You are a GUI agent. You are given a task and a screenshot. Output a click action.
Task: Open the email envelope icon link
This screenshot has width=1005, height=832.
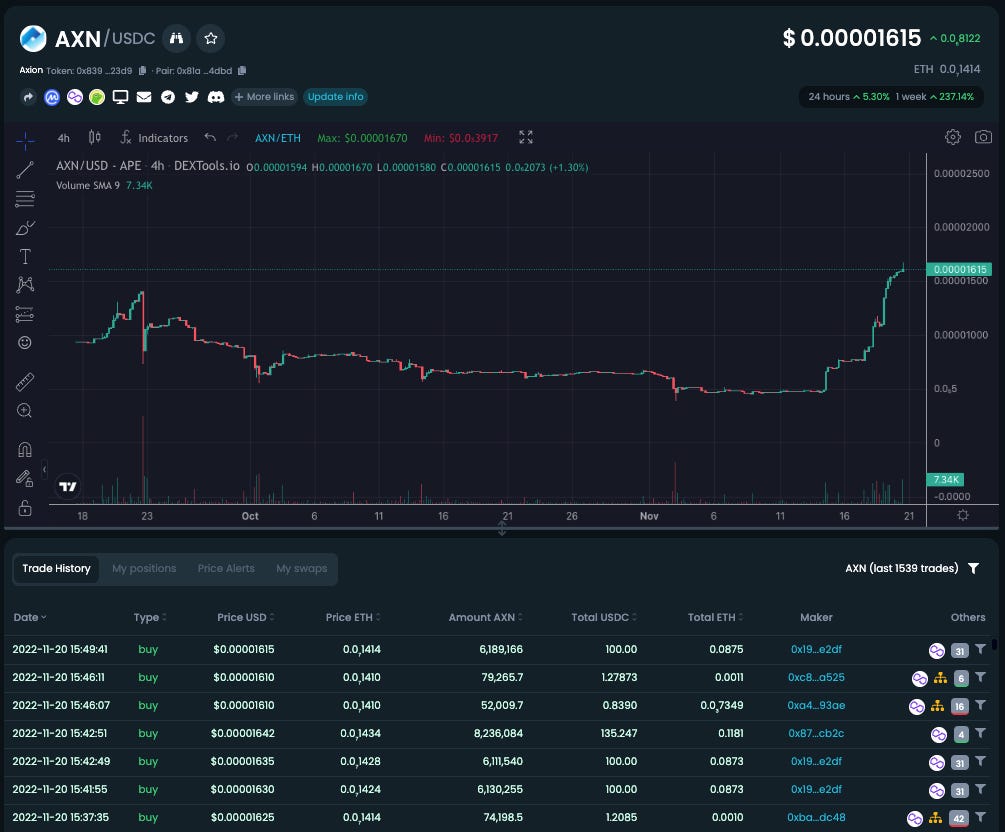pos(144,97)
